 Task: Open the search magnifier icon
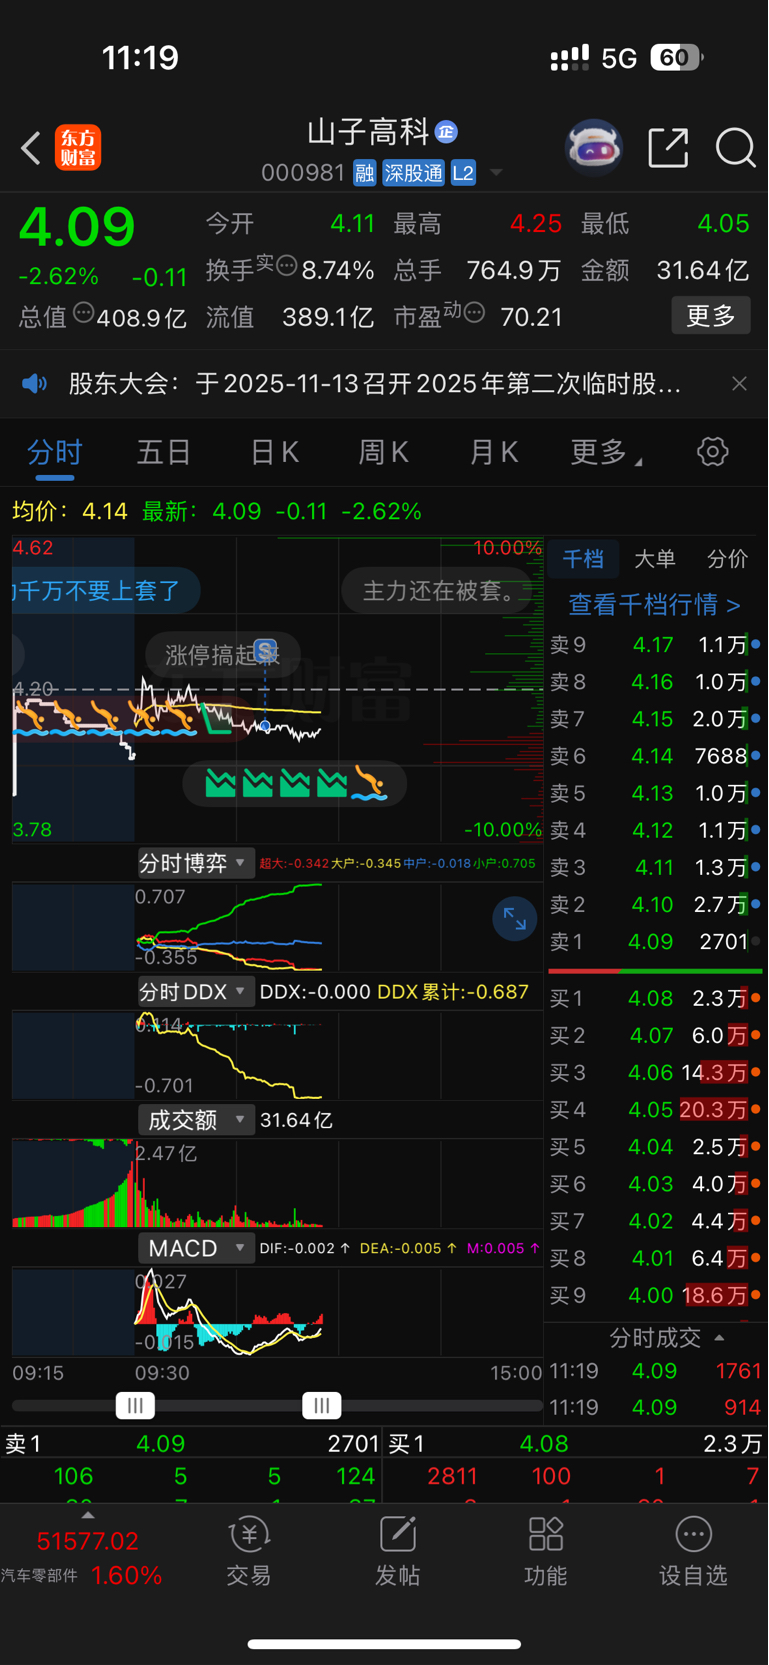pos(735,148)
